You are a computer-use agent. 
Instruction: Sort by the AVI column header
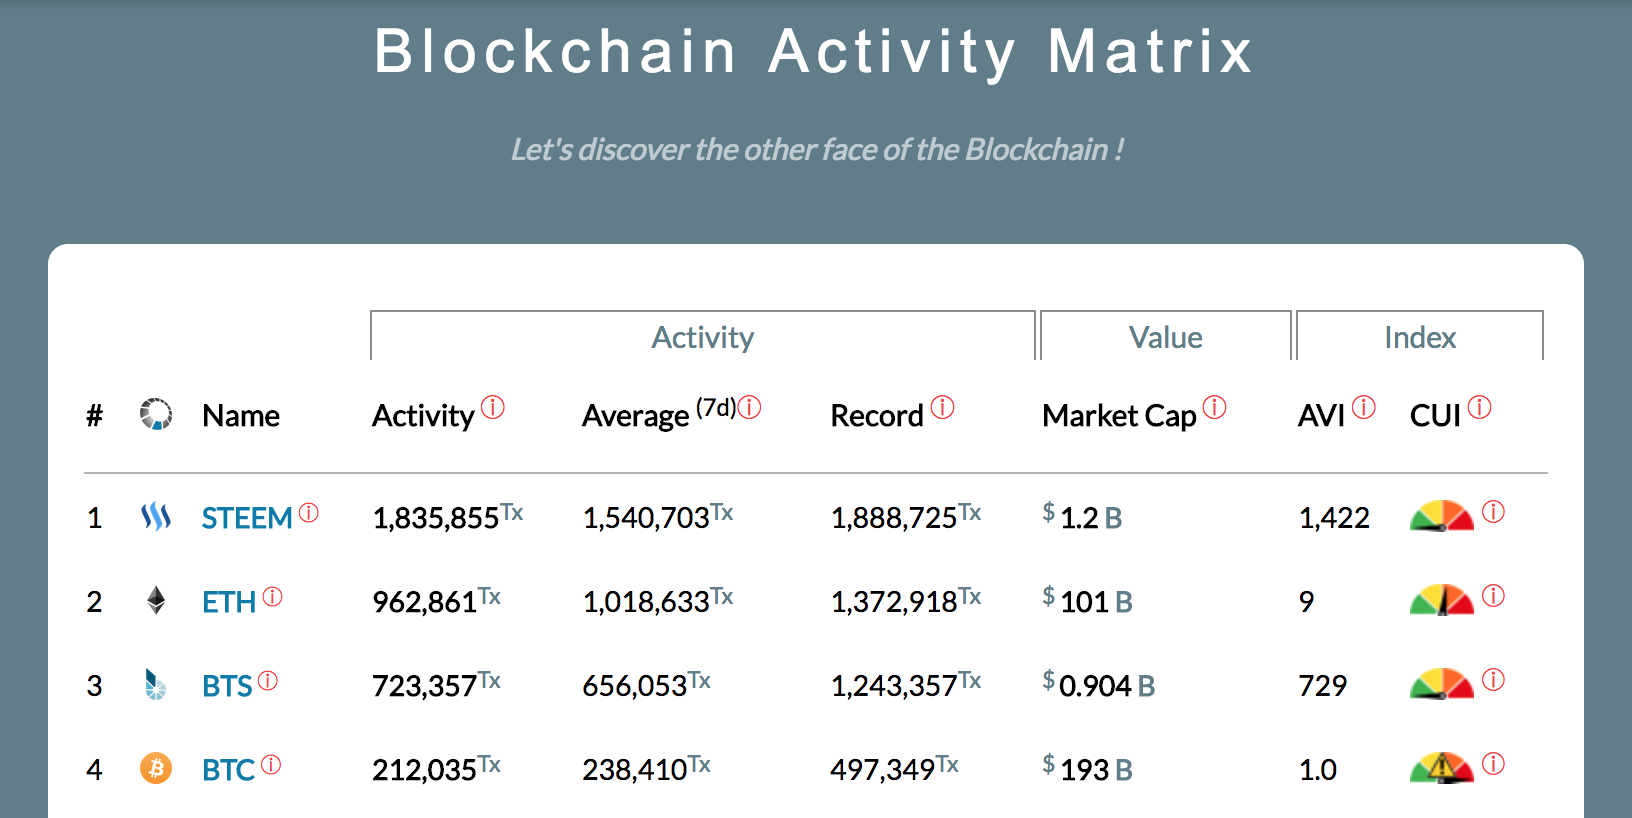pos(1321,416)
